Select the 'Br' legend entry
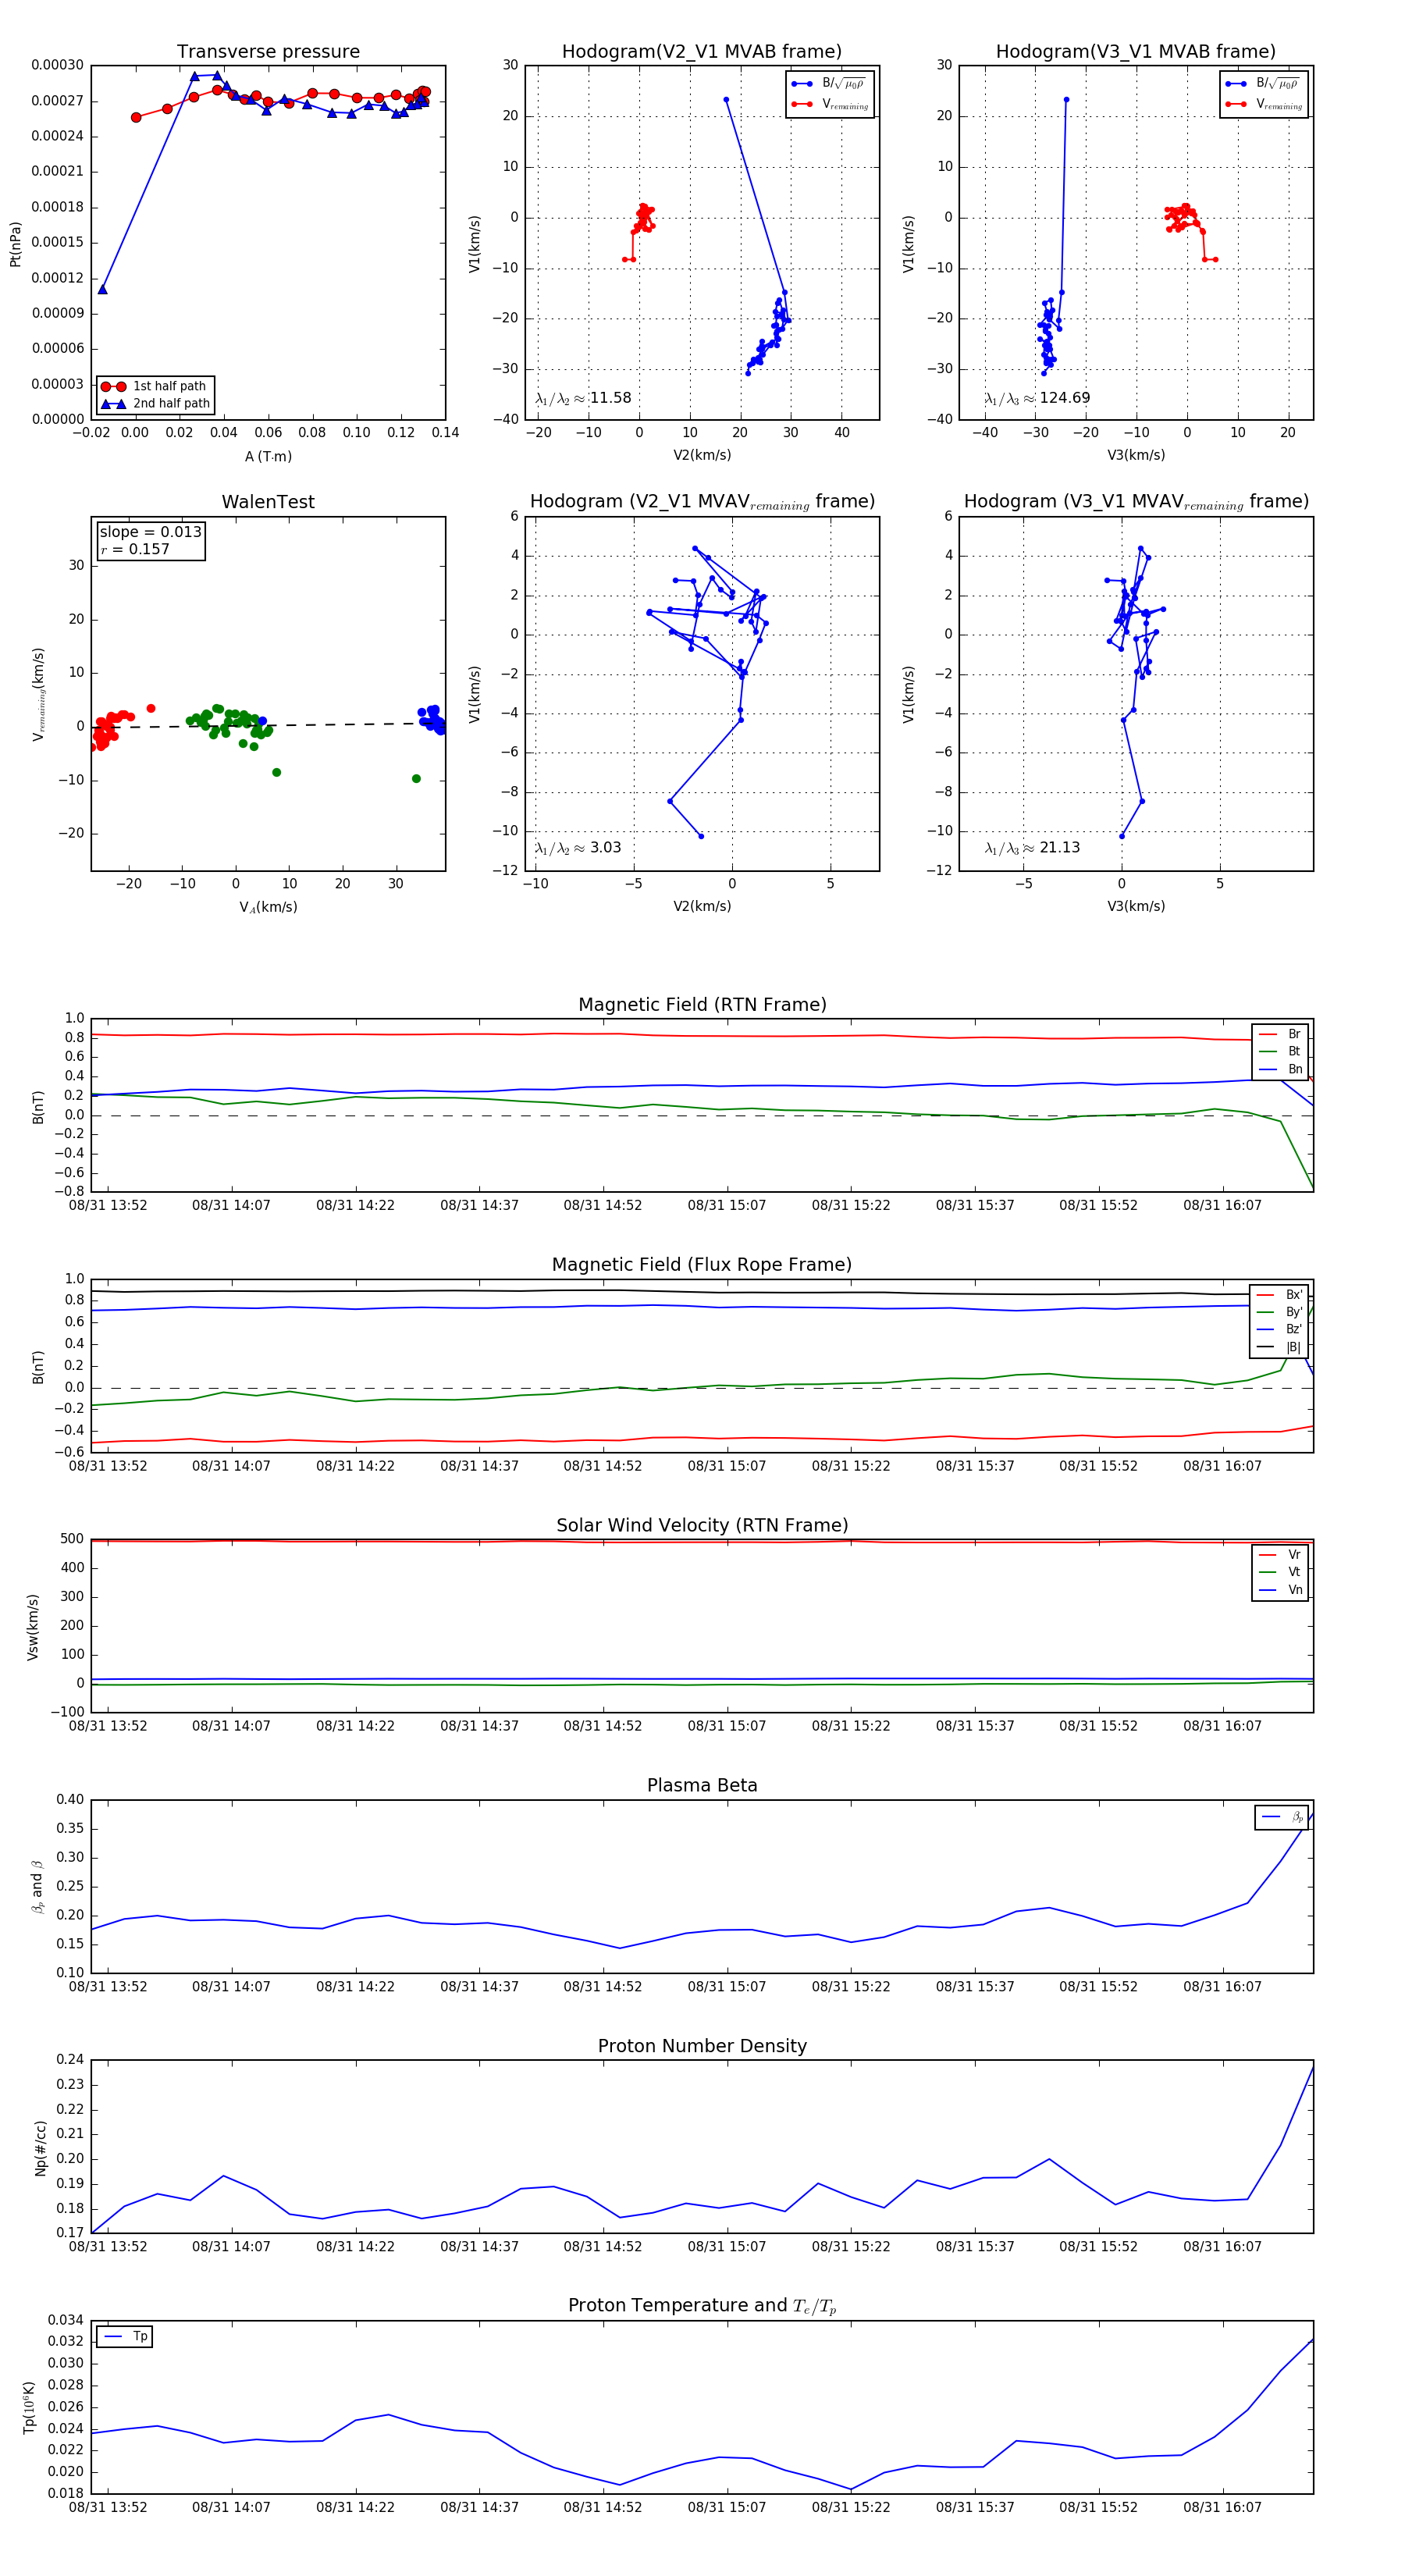The height and width of the screenshot is (2576, 1405). pyautogui.click(x=1280, y=1034)
